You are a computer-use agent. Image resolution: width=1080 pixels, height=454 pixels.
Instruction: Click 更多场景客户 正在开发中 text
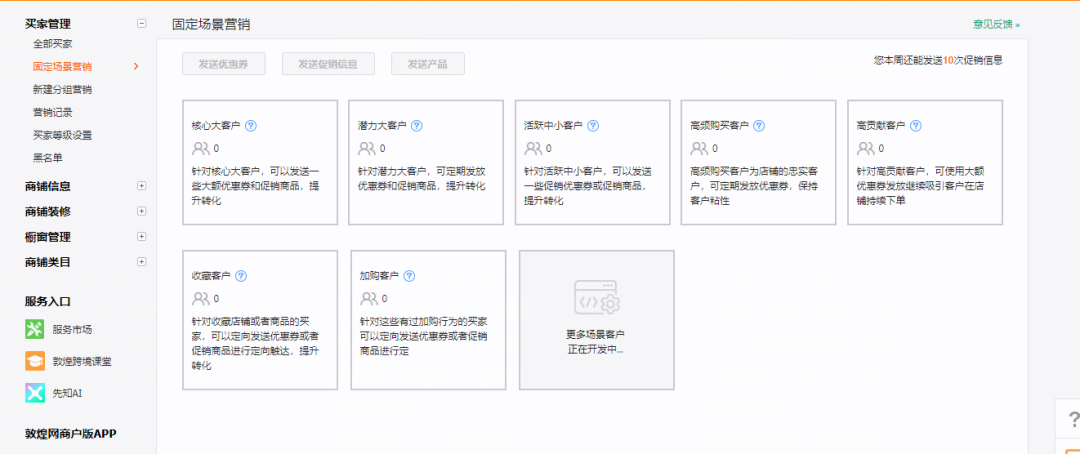click(x=596, y=342)
